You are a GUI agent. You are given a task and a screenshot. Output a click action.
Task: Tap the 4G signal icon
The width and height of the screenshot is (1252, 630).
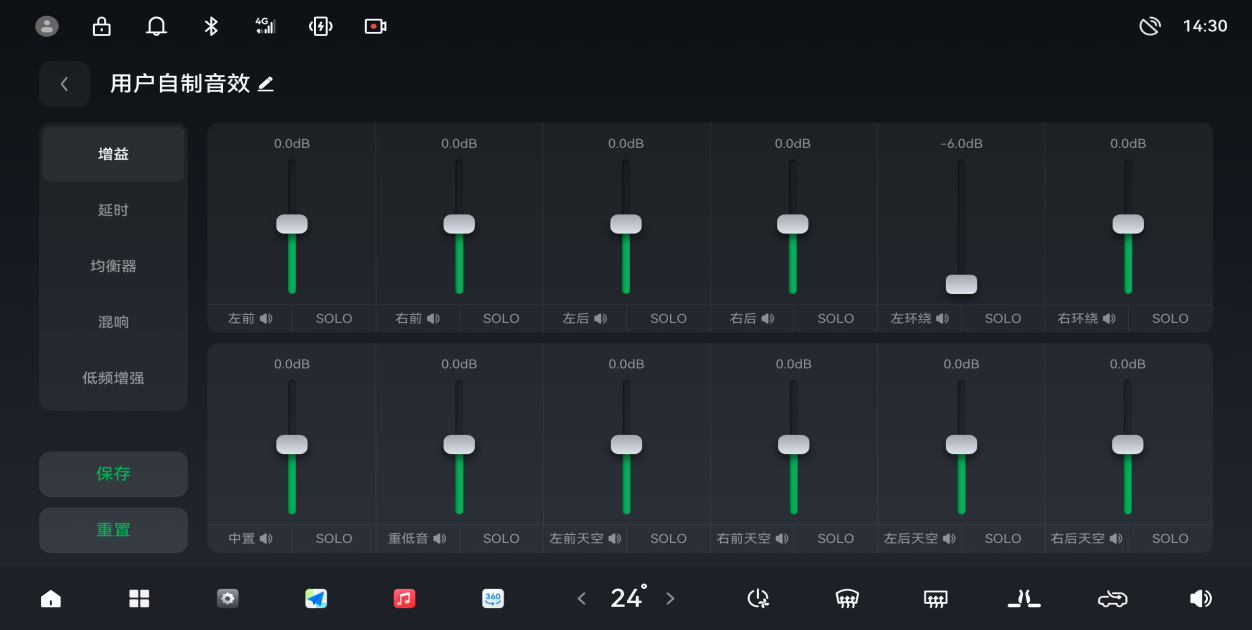[x=265, y=26]
